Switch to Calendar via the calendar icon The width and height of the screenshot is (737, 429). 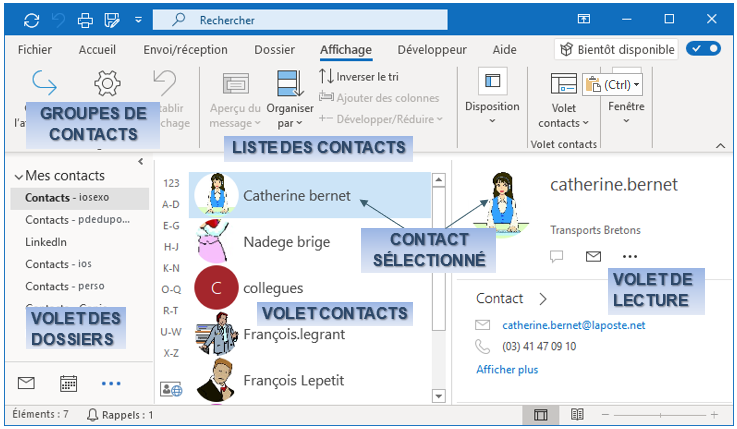coord(69,383)
